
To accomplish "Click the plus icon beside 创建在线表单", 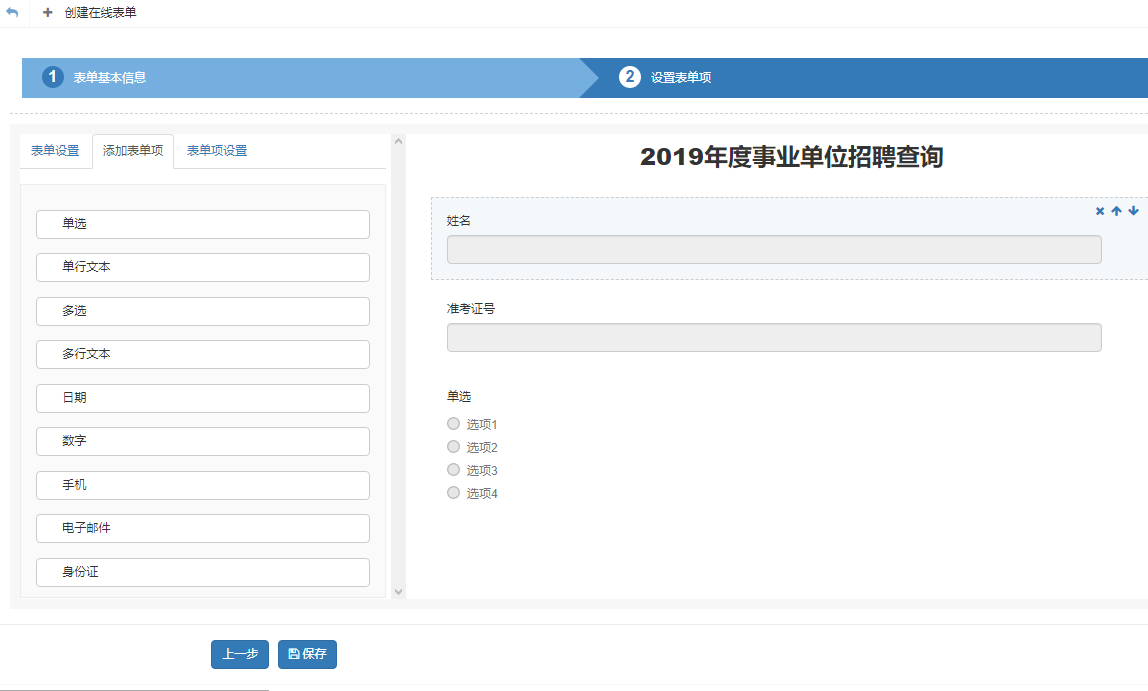I will [48, 13].
